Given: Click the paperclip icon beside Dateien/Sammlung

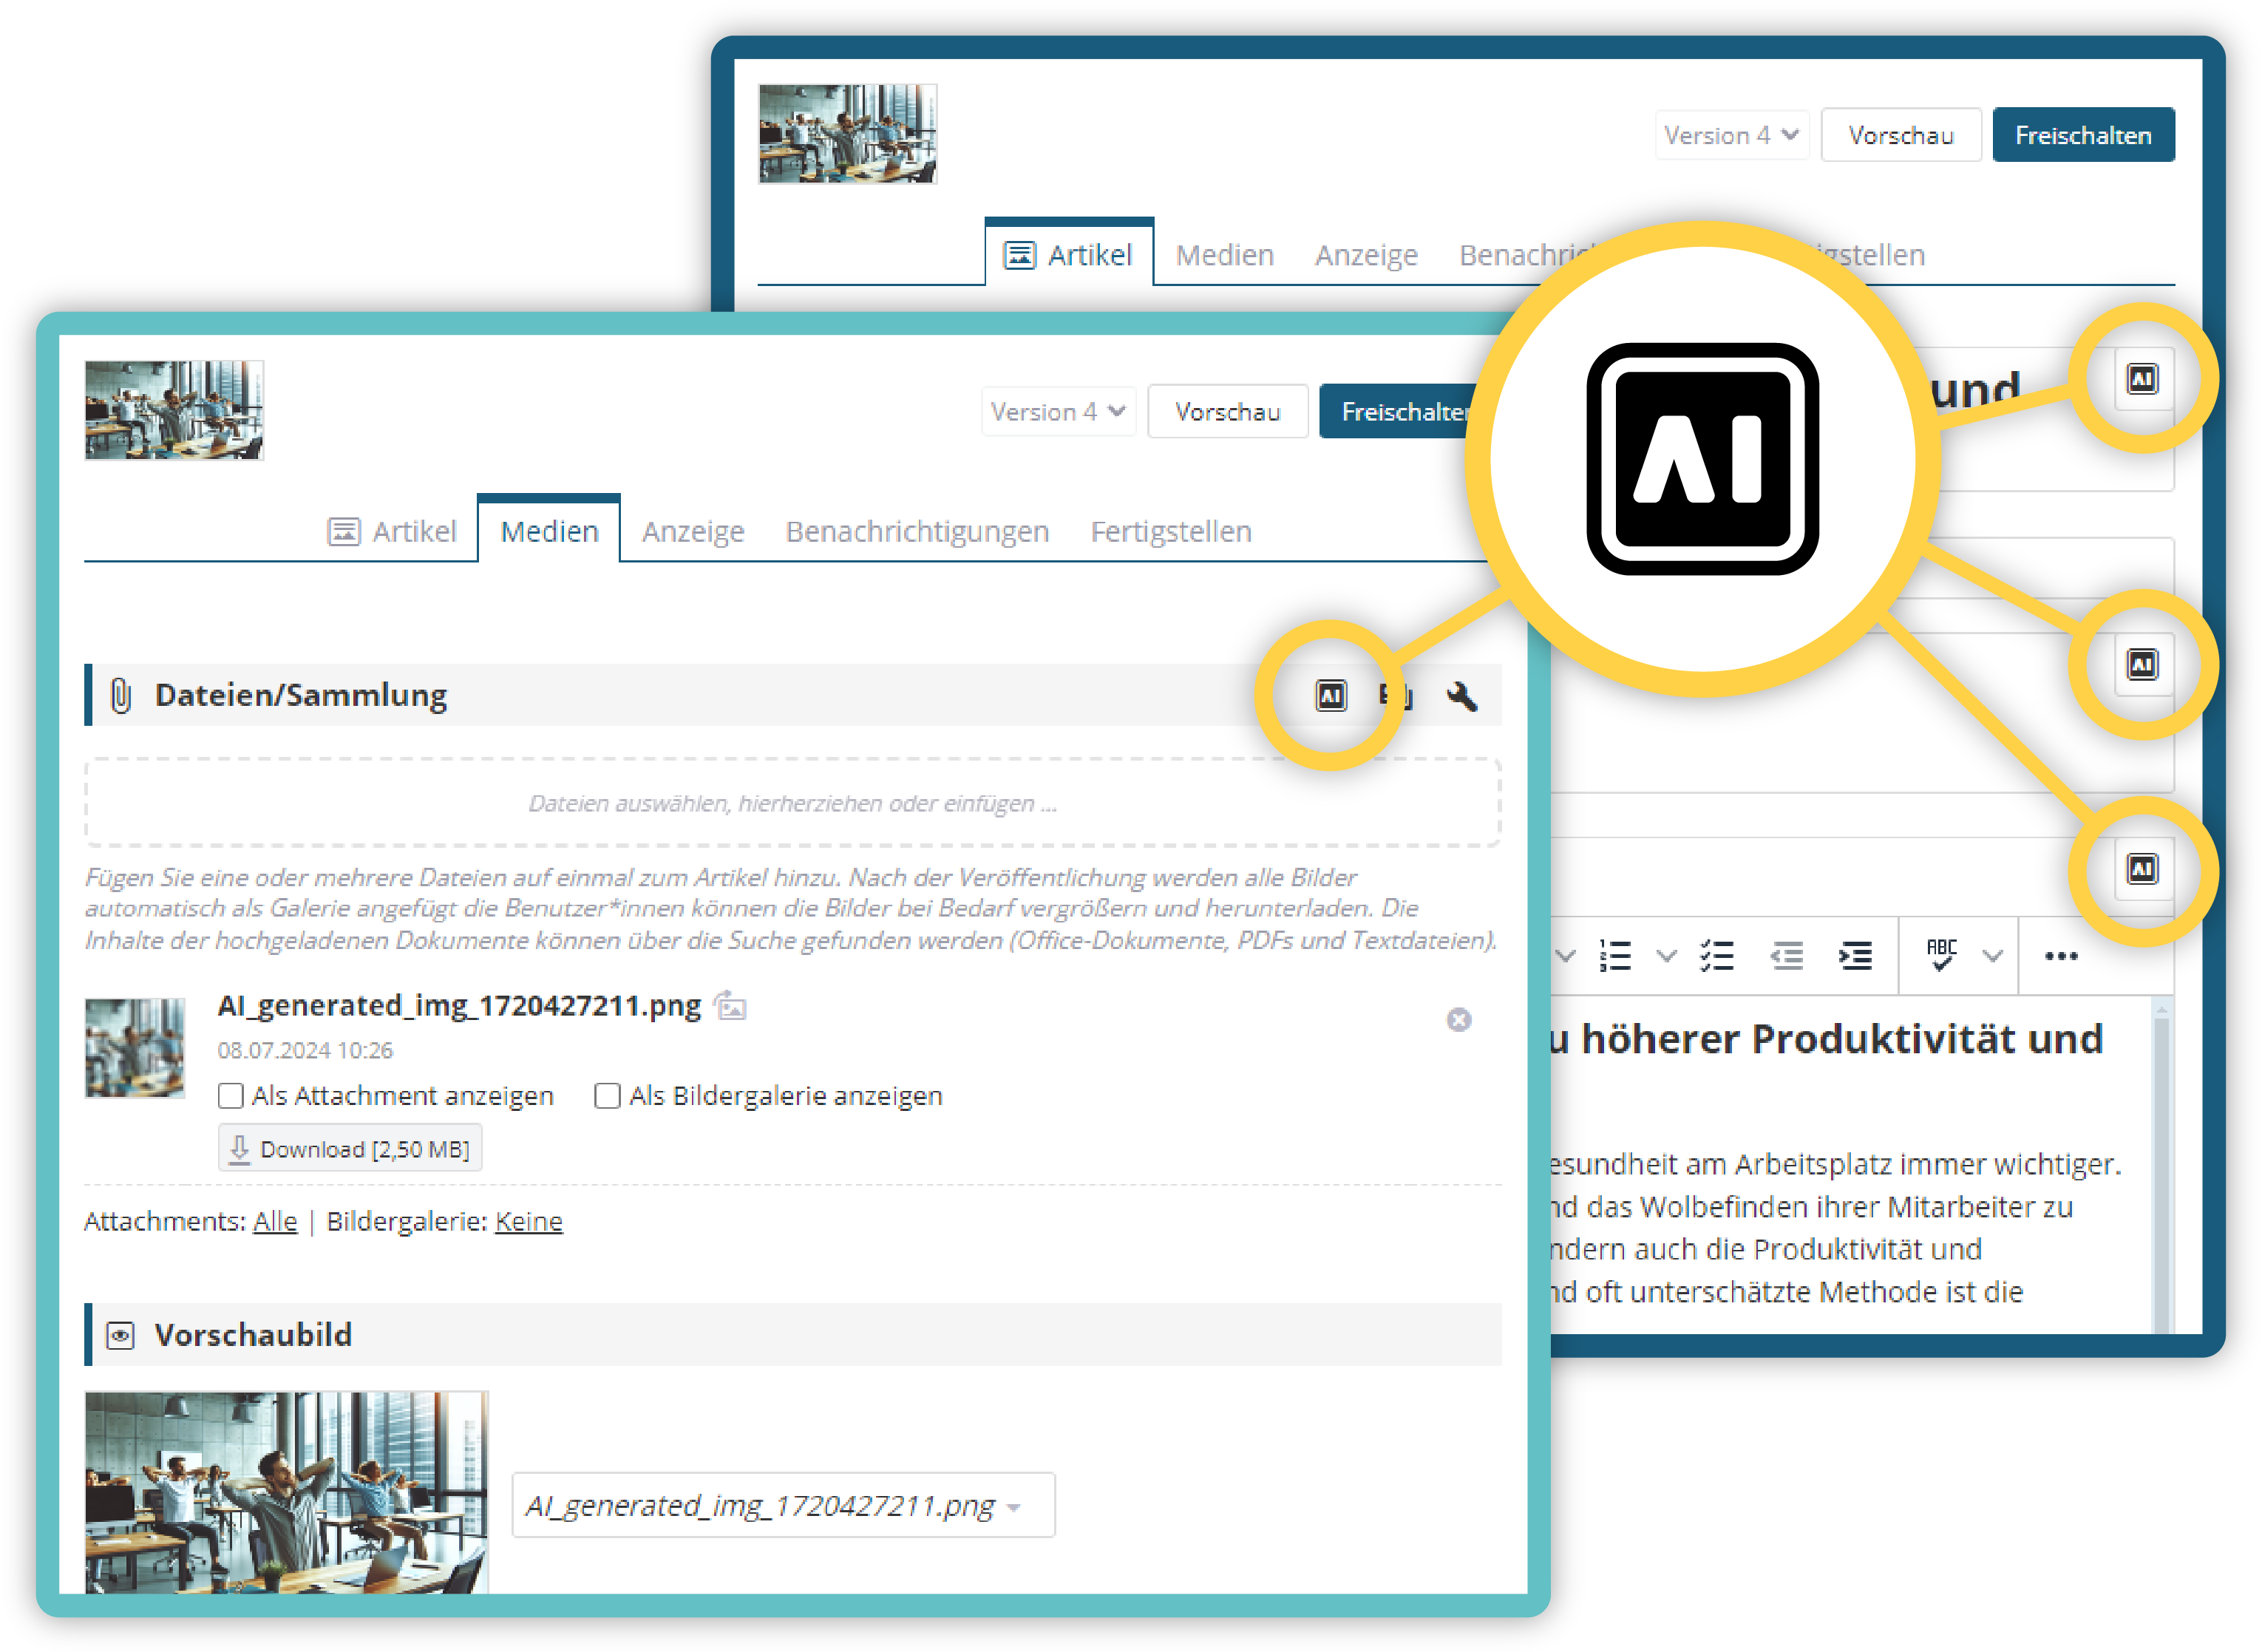Looking at the screenshot, I should [121, 696].
